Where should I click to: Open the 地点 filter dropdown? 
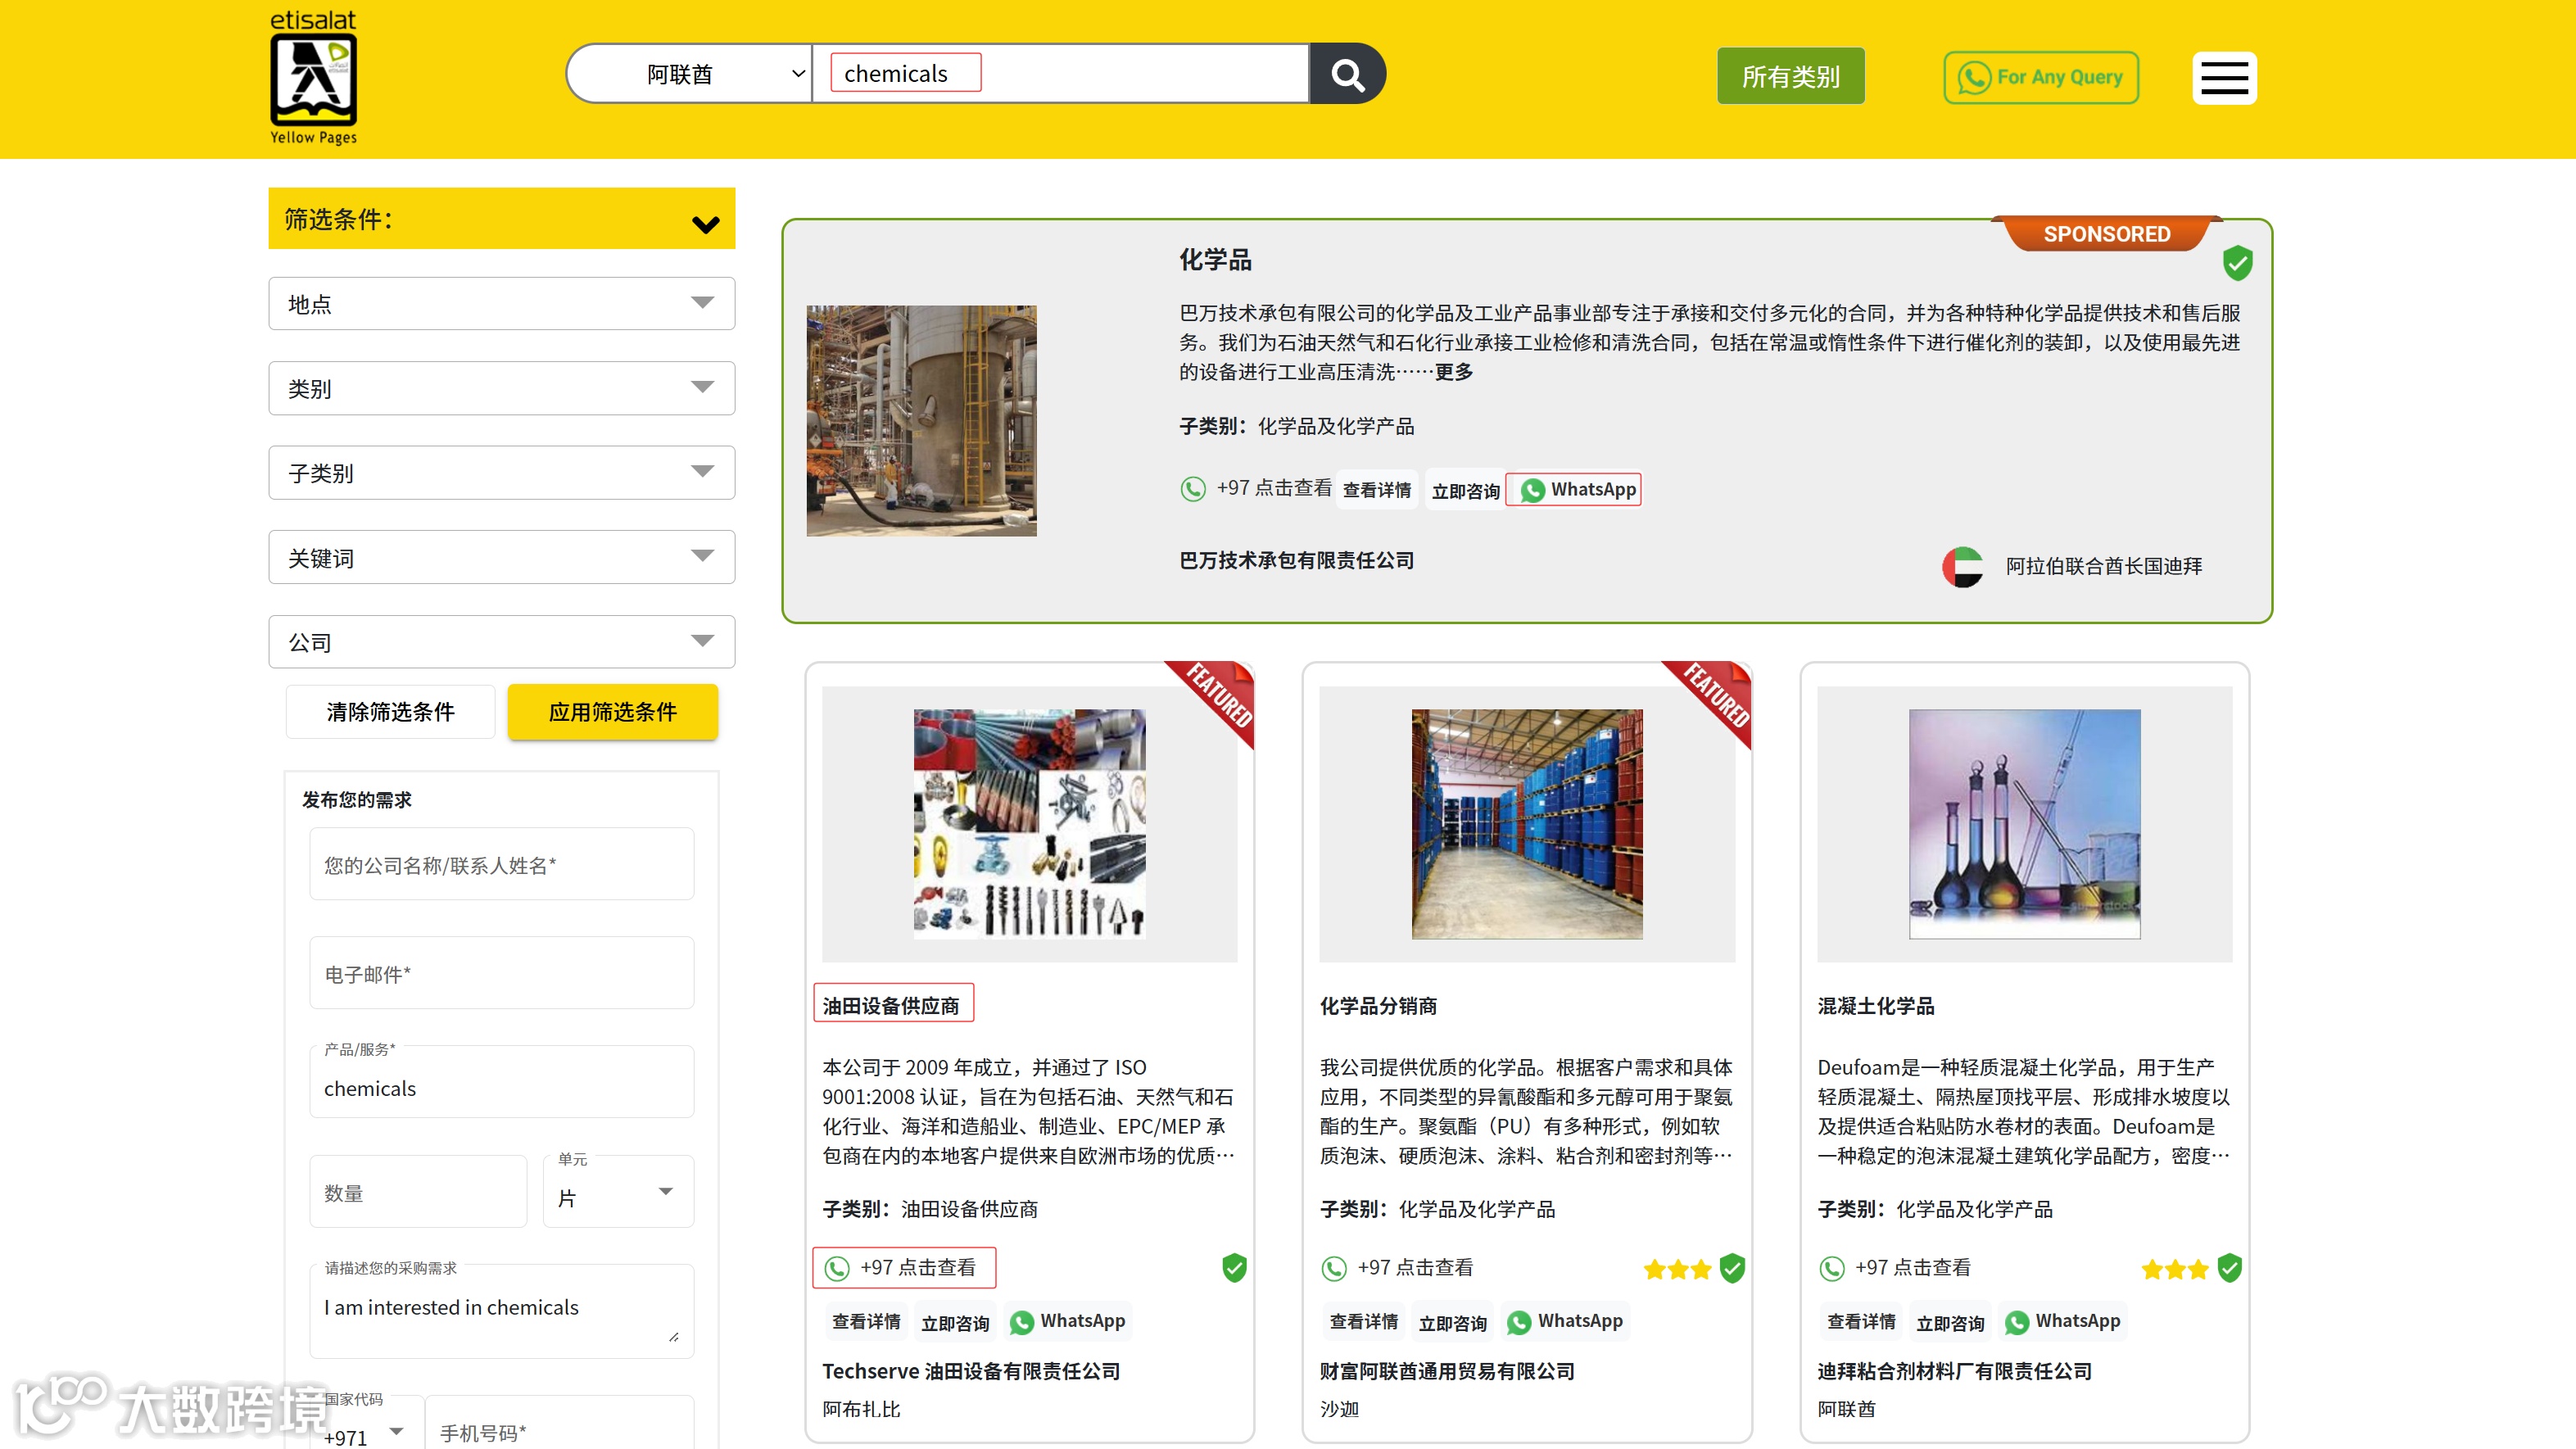501,304
